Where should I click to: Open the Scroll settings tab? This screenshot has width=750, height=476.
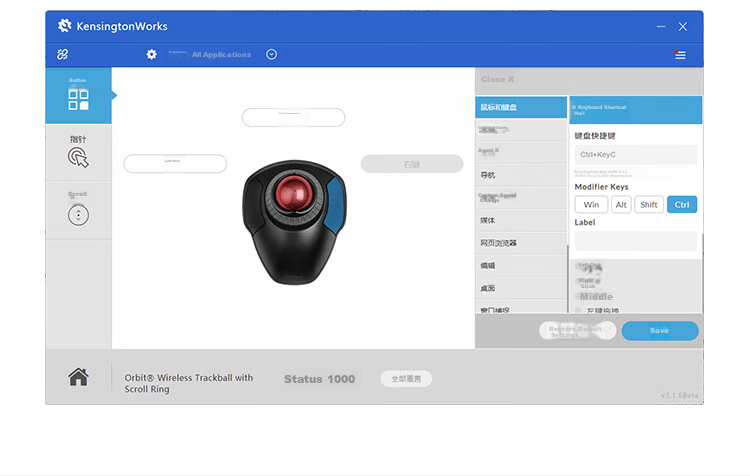coord(78,210)
